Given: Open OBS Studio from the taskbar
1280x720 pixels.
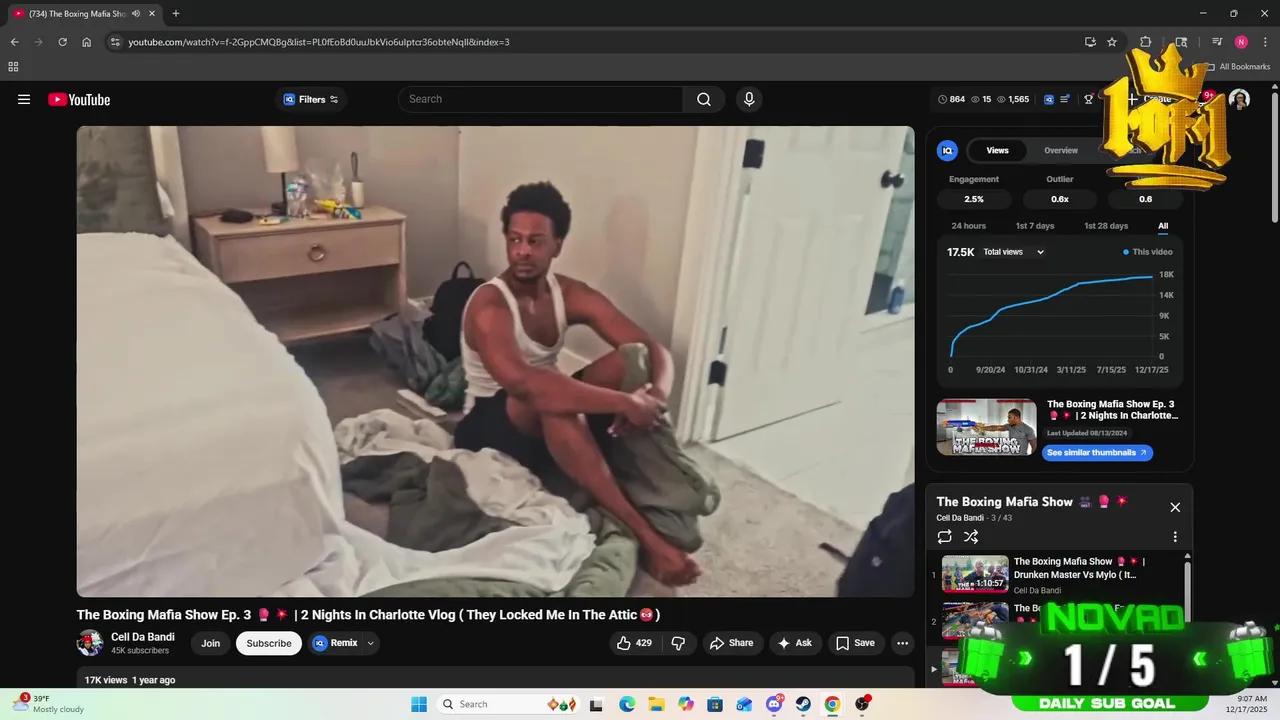Looking at the screenshot, I should click(862, 704).
